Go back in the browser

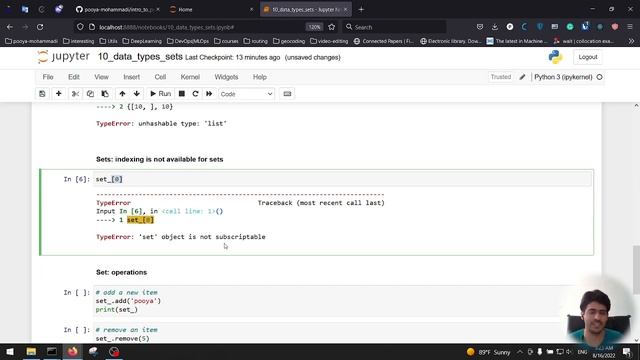point(10,27)
